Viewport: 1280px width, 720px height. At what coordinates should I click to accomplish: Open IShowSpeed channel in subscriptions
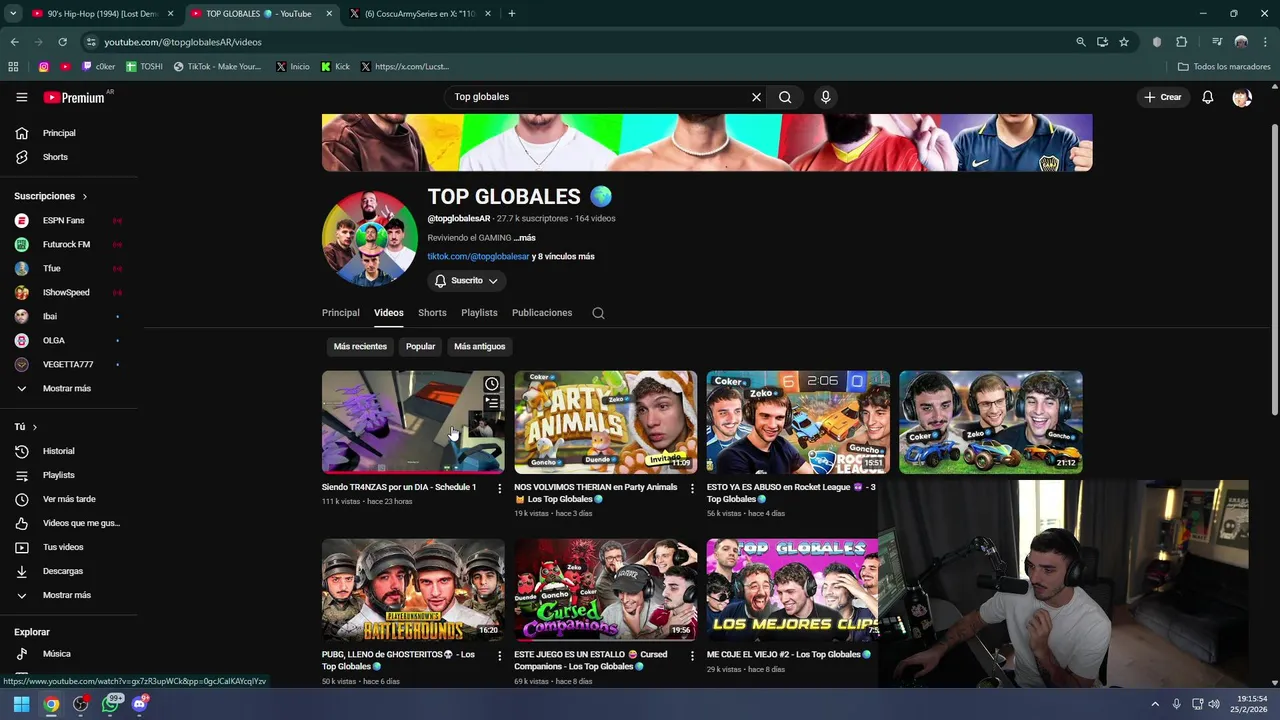point(70,292)
